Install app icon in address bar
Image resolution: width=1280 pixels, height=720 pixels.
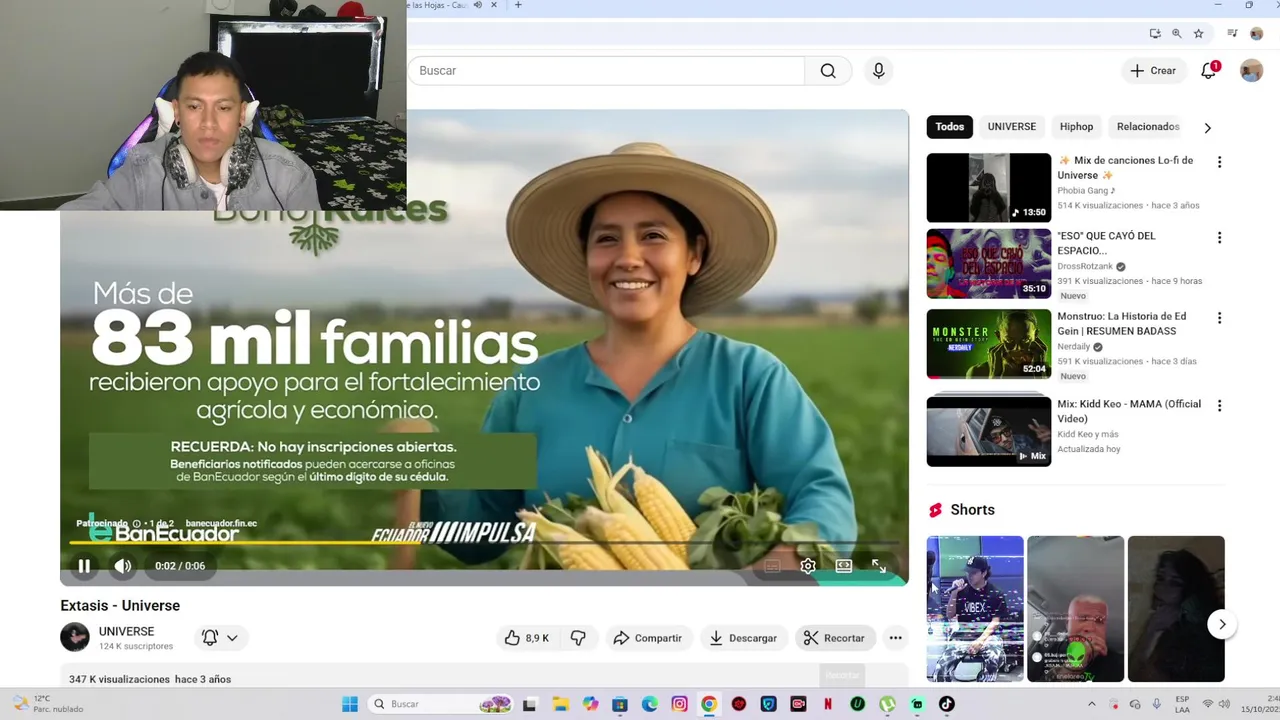pyautogui.click(x=1155, y=33)
